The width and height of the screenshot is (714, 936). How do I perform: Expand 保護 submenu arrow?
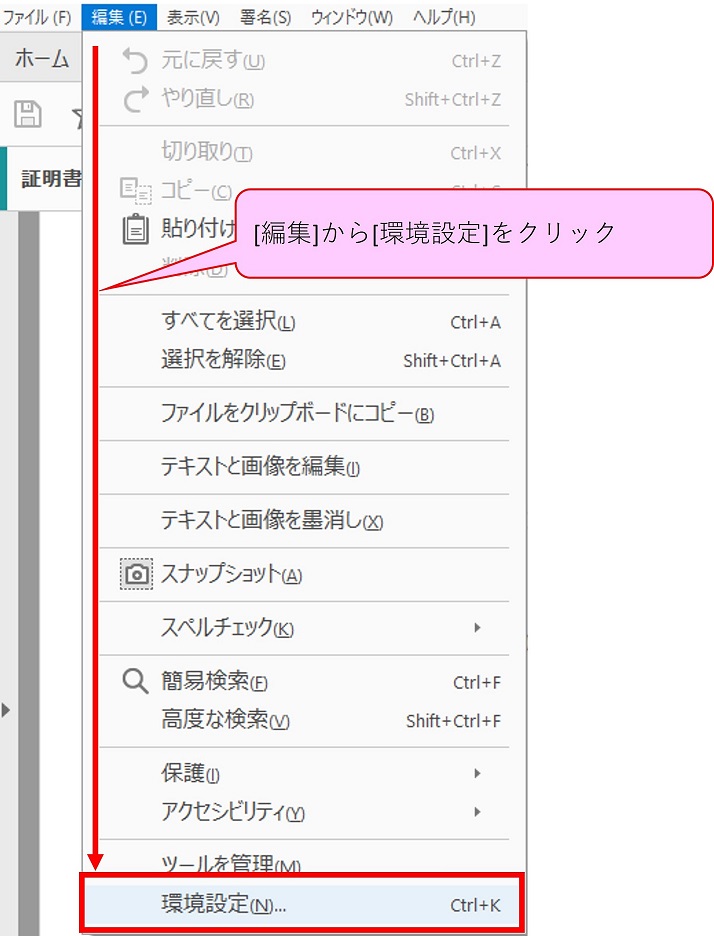click(477, 773)
